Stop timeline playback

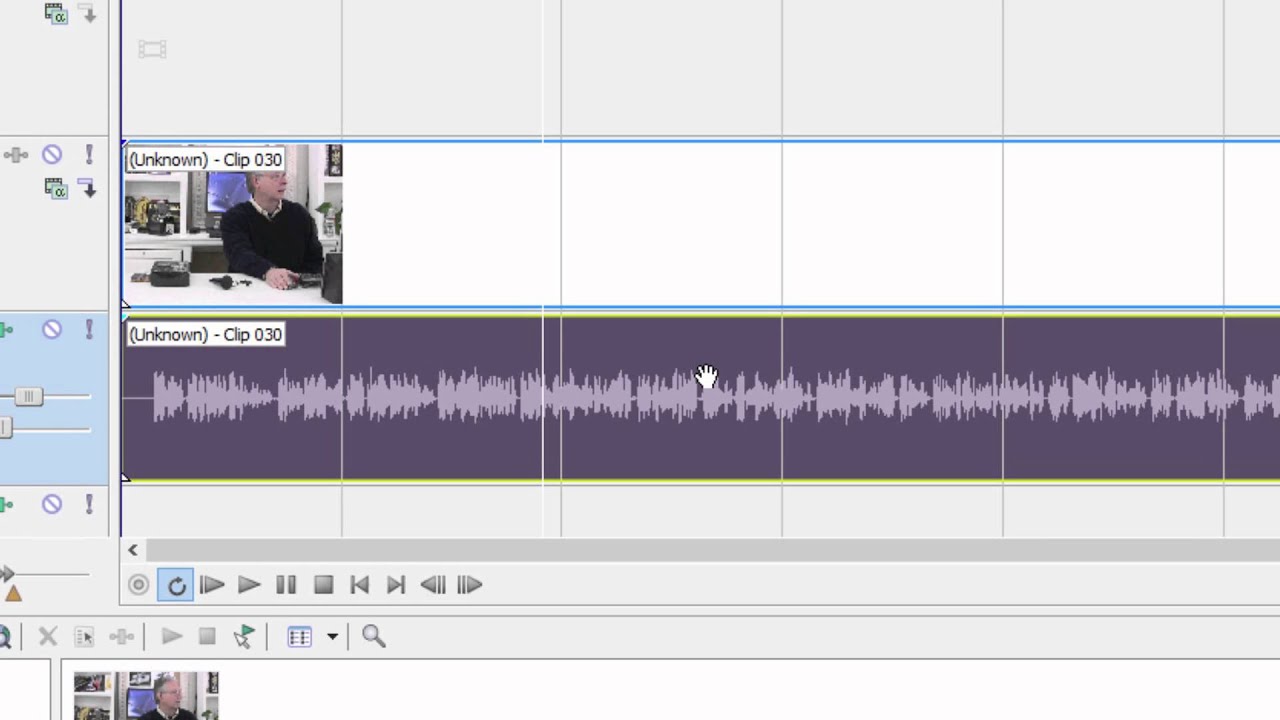323,585
